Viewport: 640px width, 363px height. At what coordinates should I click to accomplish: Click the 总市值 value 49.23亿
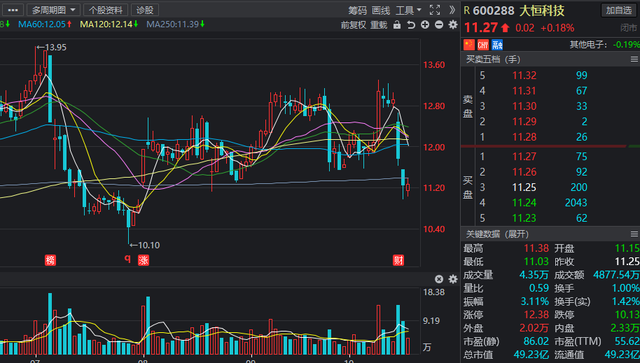coord(531,354)
